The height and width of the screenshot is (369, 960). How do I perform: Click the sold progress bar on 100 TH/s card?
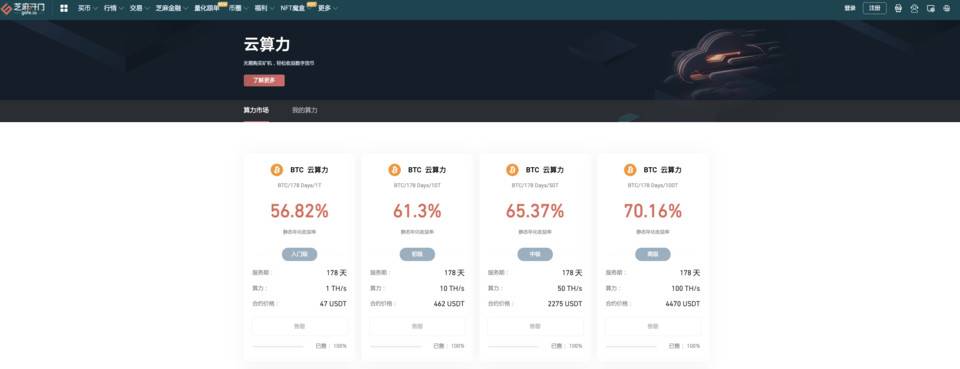point(631,346)
